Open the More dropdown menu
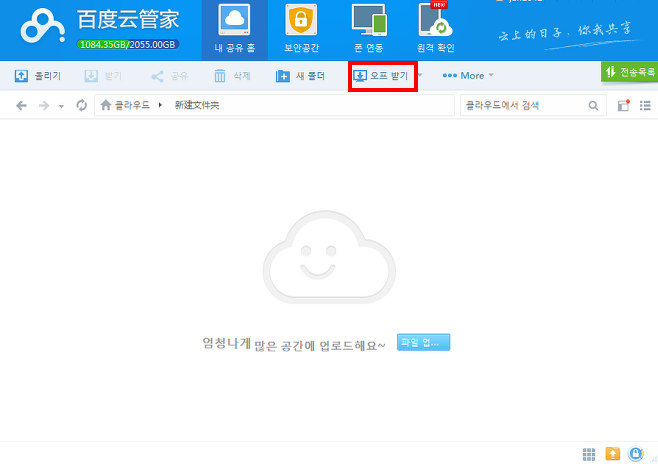The height and width of the screenshot is (464, 658). pyautogui.click(x=468, y=76)
